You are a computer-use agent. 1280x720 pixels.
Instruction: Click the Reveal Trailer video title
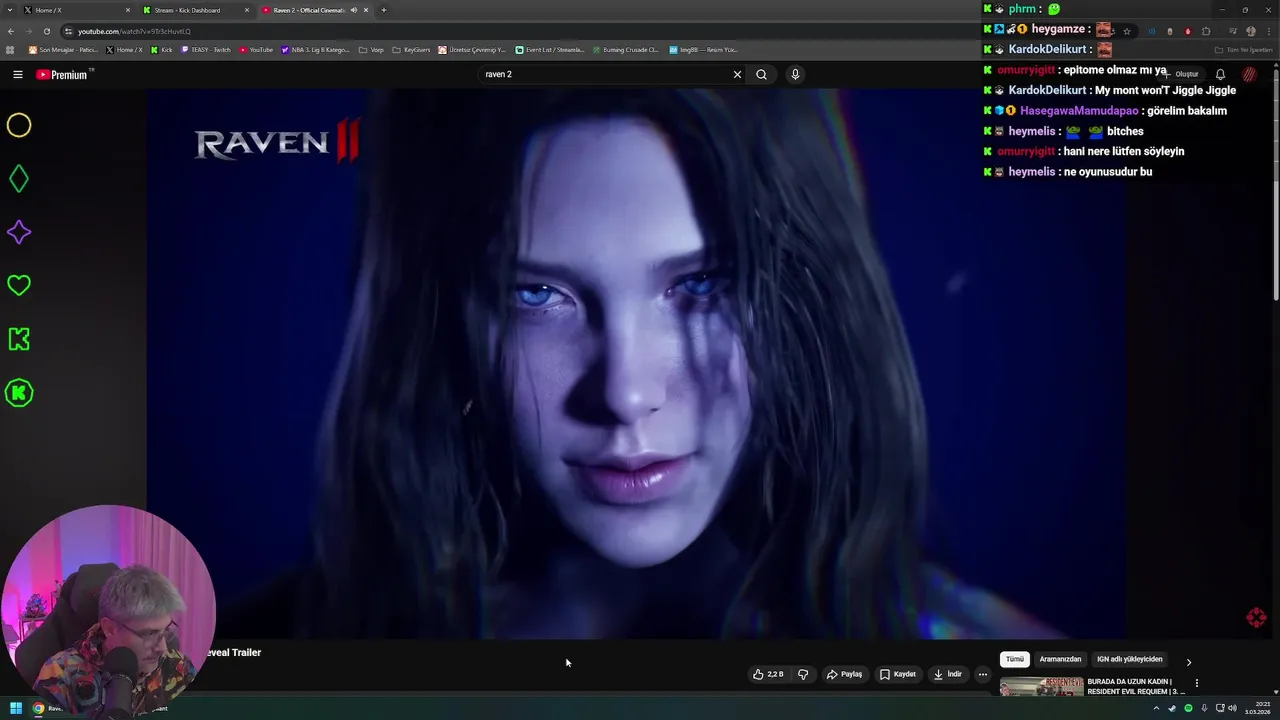pyautogui.click(x=232, y=652)
